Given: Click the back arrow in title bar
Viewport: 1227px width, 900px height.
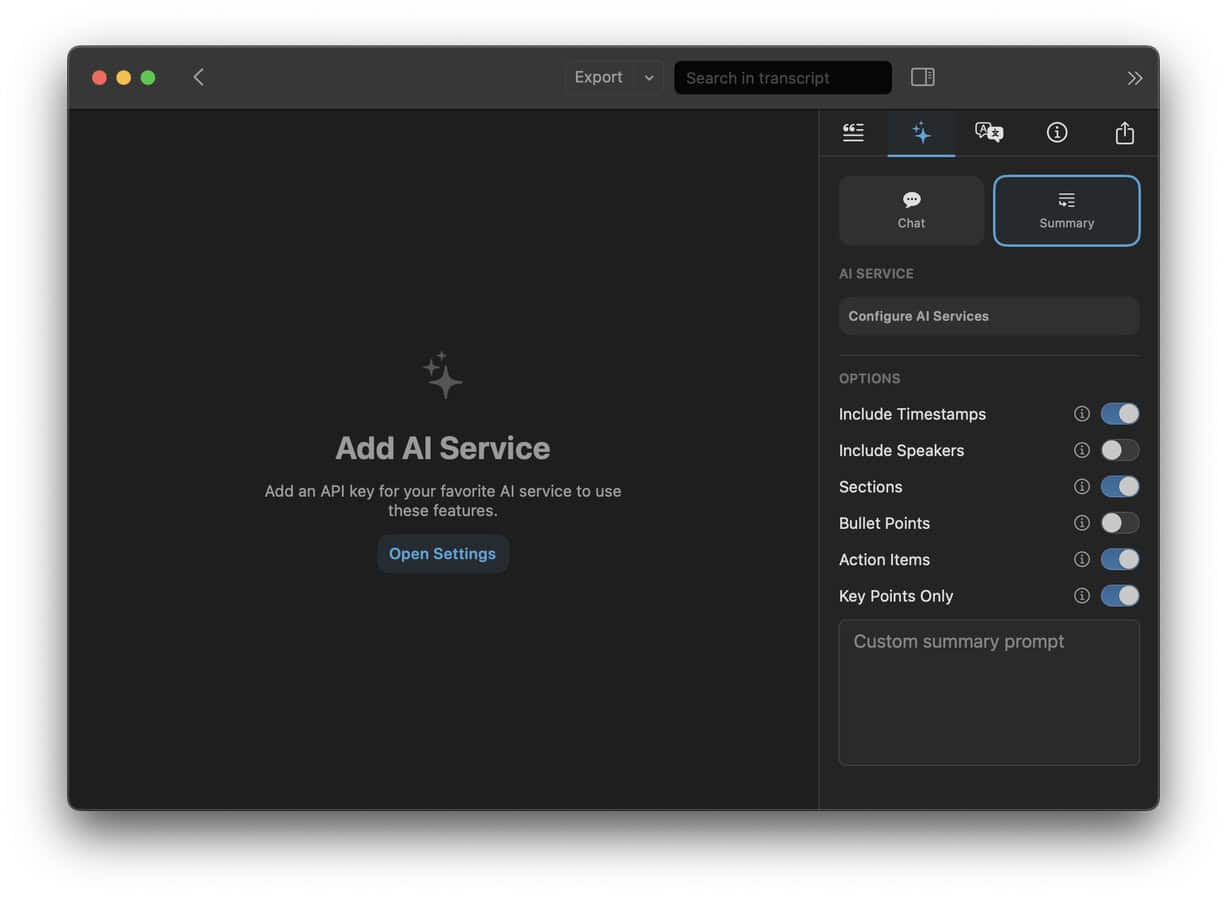Looking at the screenshot, I should [x=198, y=77].
